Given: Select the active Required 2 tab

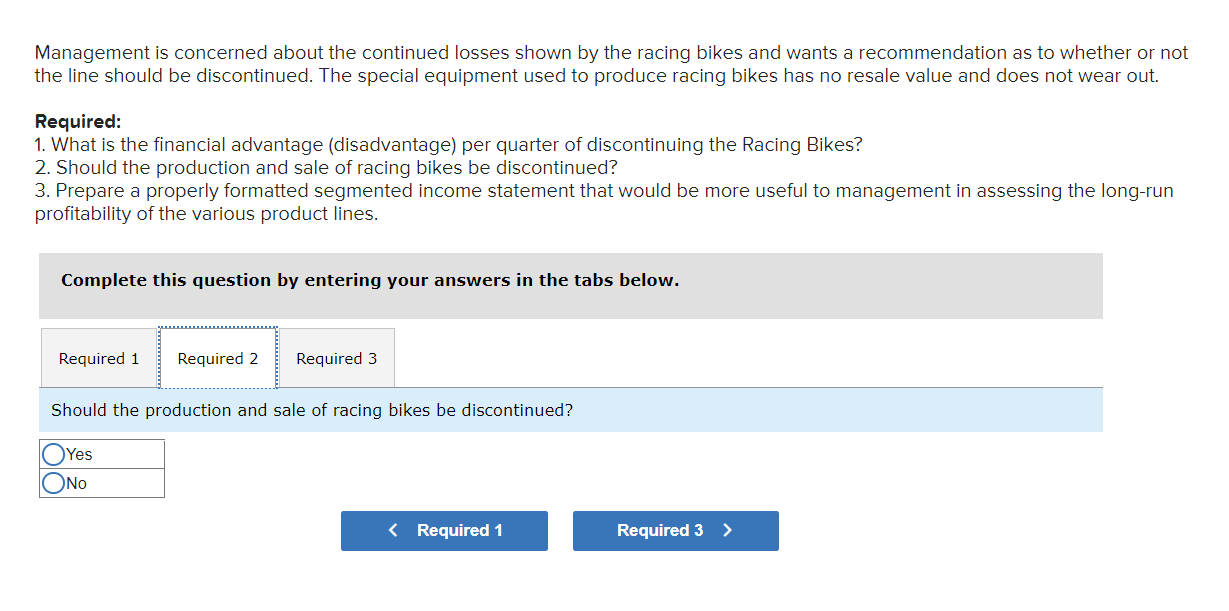Looking at the screenshot, I should pos(217,357).
